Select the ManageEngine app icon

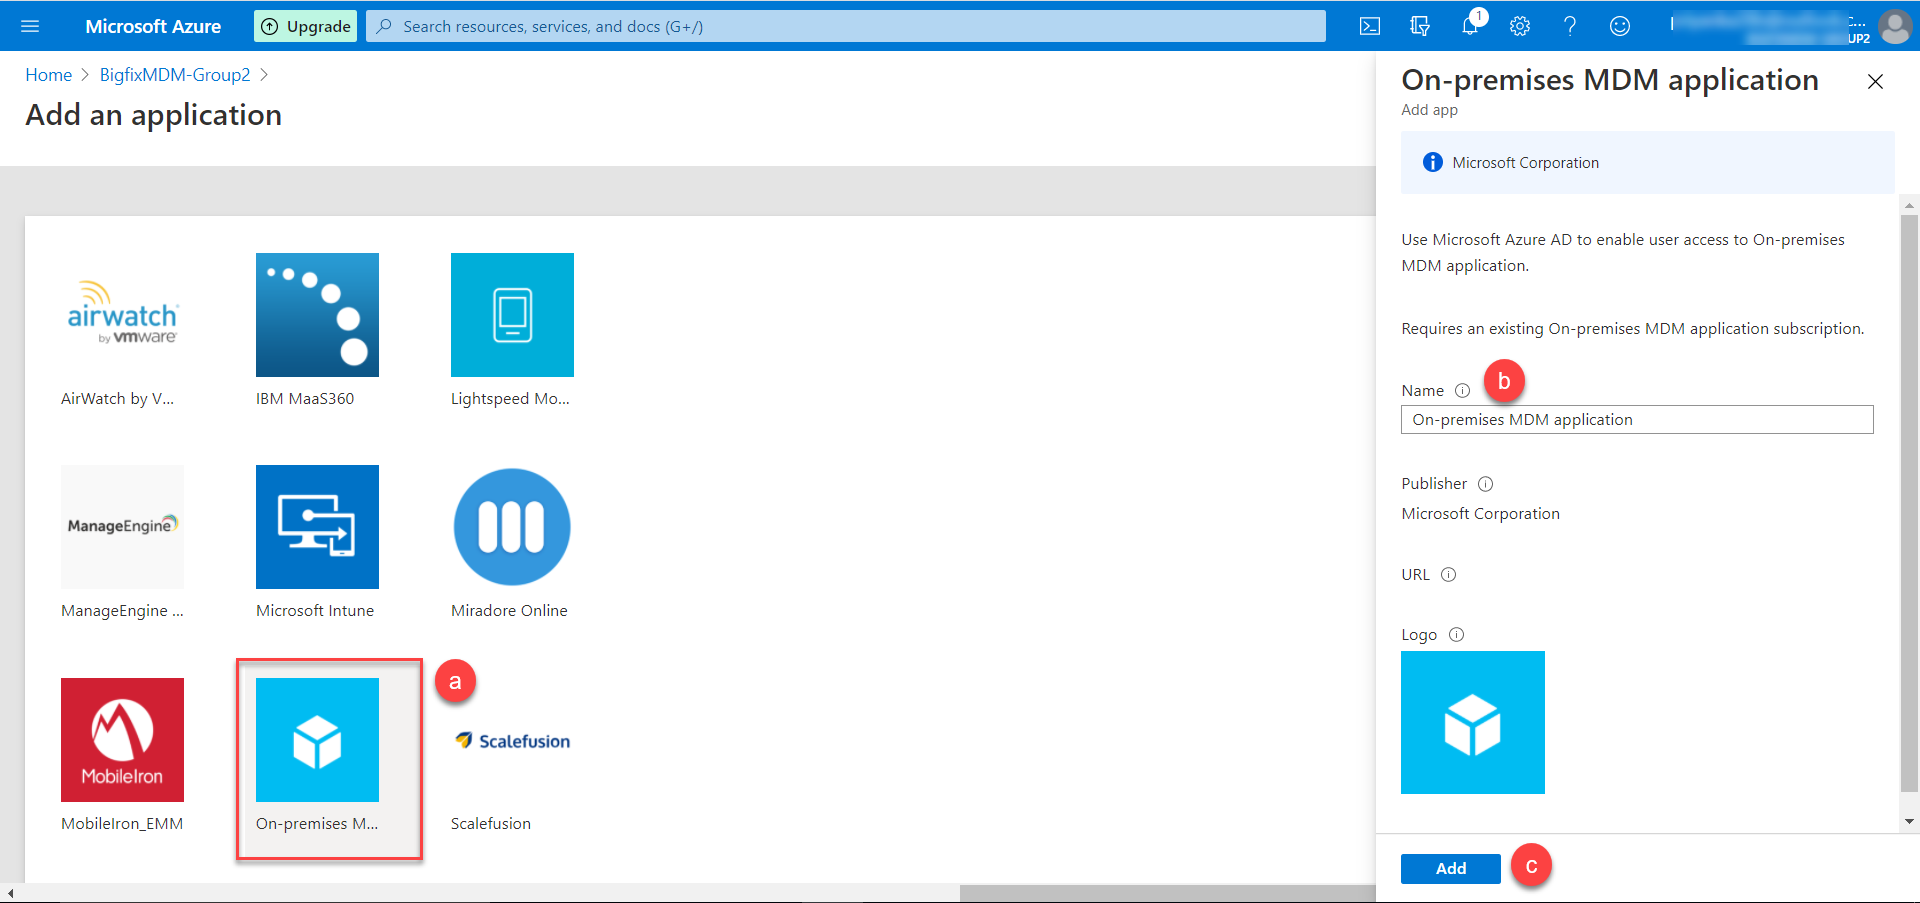click(122, 527)
